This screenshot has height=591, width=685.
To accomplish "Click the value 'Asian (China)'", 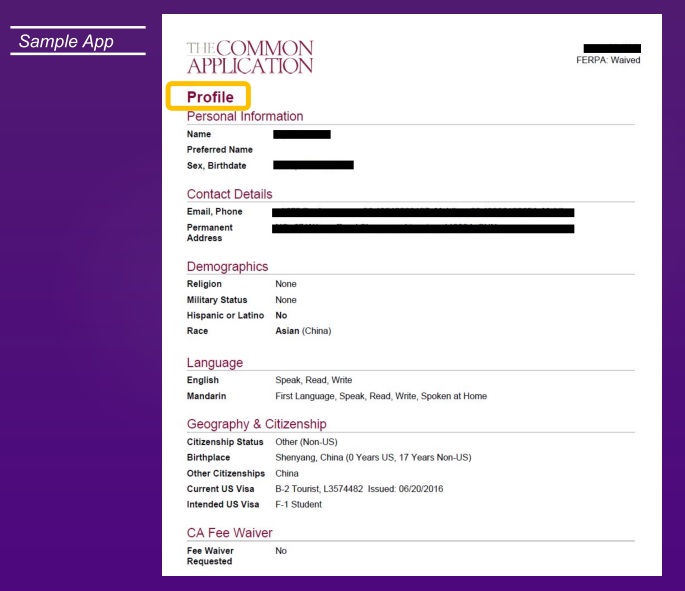I will [x=303, y=331].
